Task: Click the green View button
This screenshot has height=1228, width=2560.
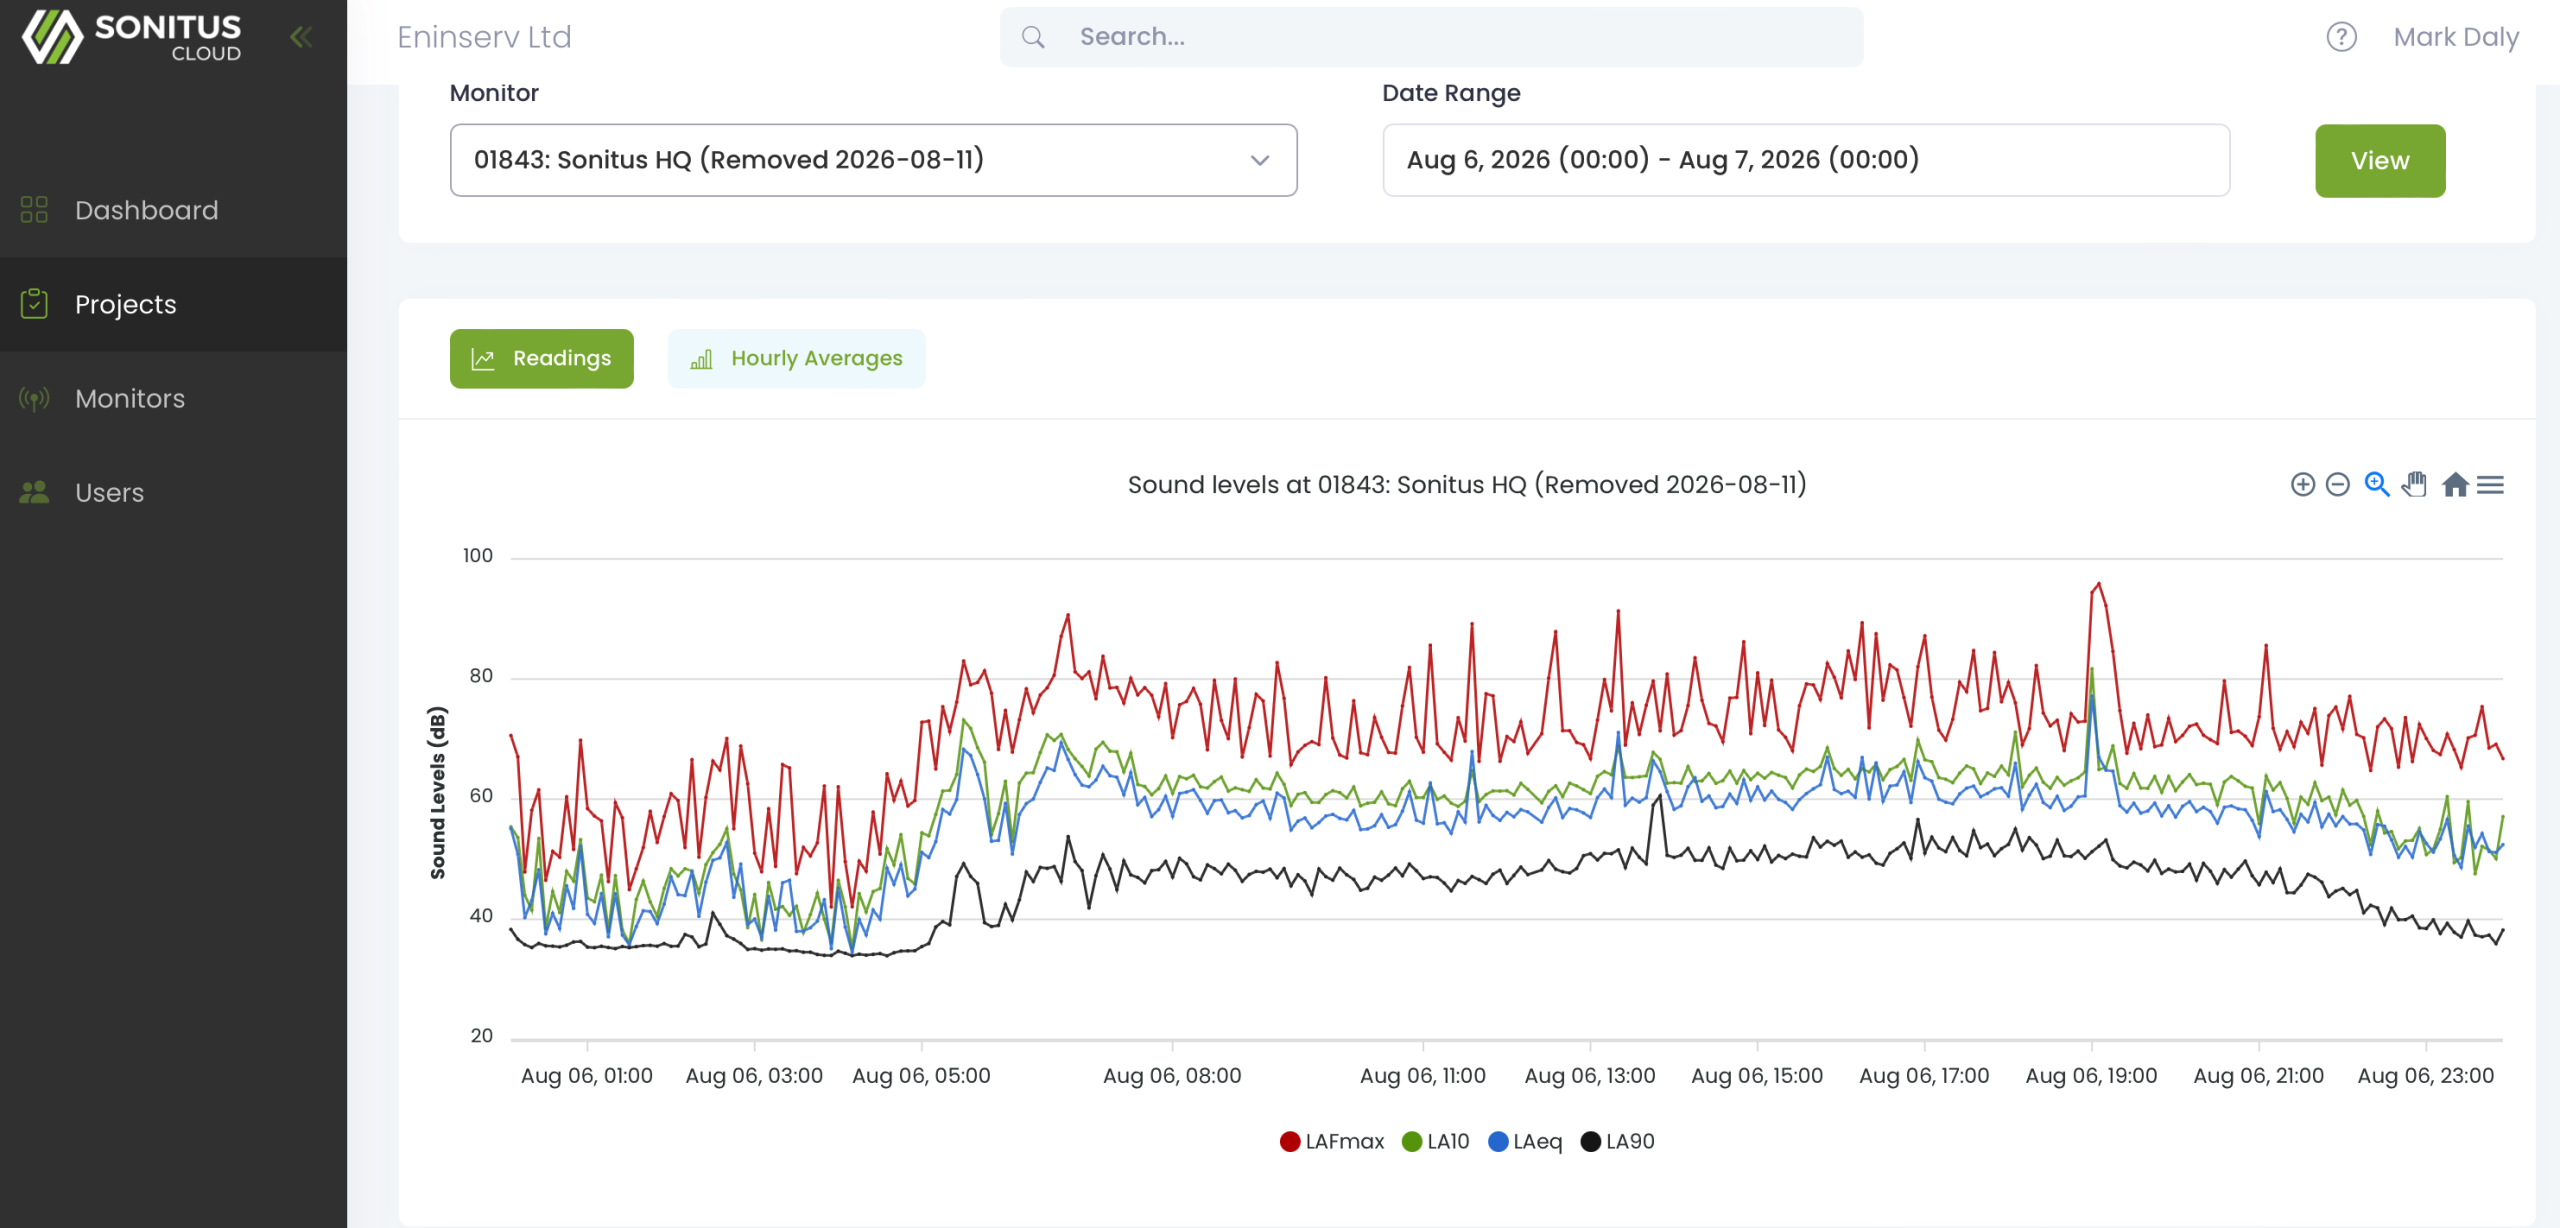Action: coord(2380,160)
